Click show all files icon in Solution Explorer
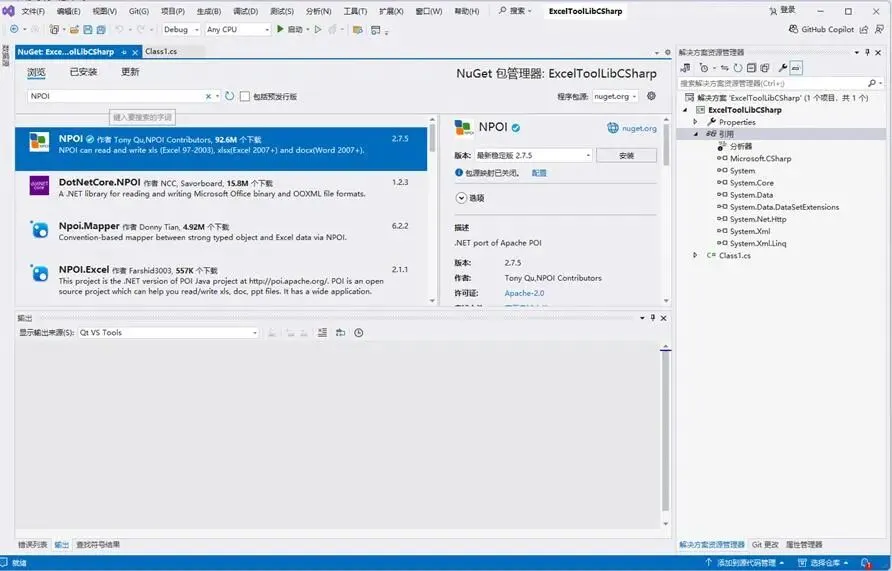 765,68
